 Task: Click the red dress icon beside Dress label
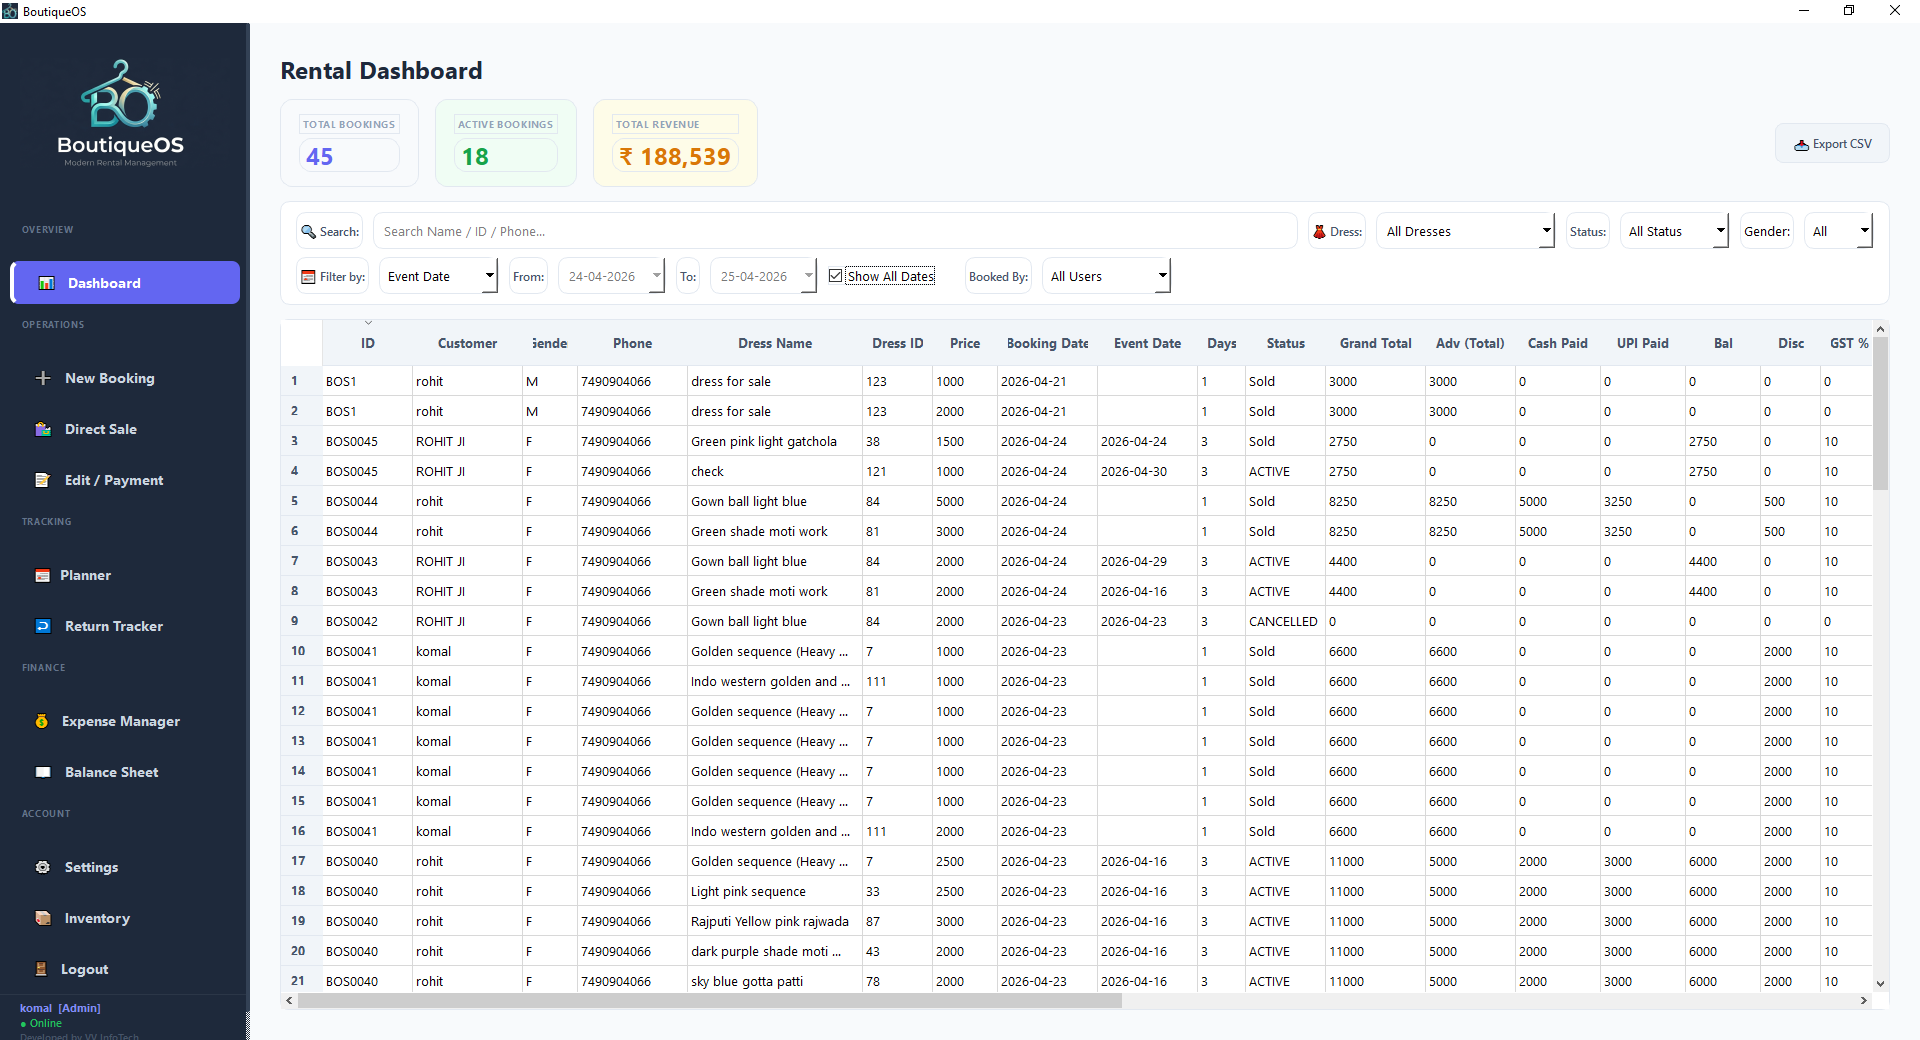[x=1319, y=231]
